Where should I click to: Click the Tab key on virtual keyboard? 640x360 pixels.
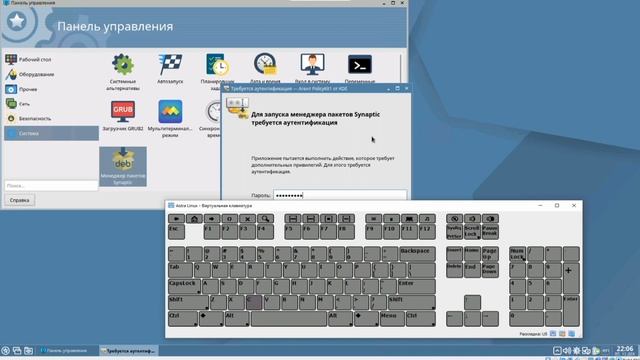click(x=180, y=270)
